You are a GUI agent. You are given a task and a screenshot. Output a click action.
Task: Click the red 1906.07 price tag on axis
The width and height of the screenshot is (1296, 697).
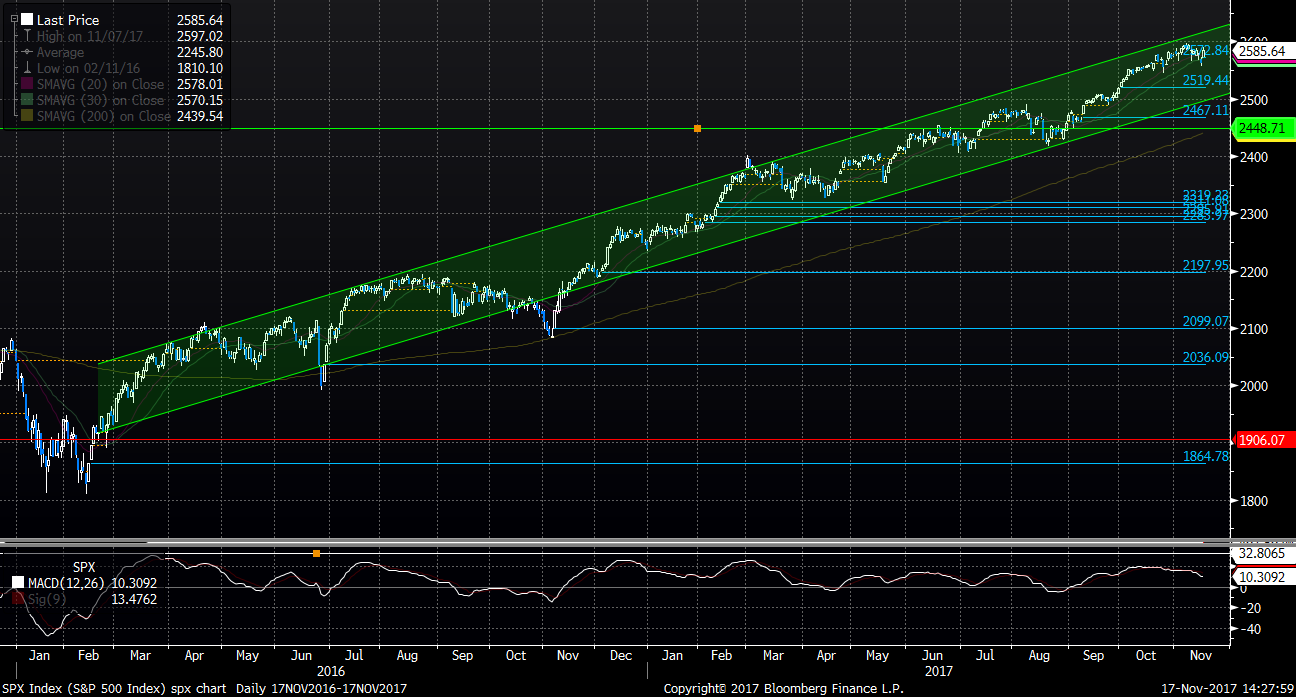coord(1264,440)
